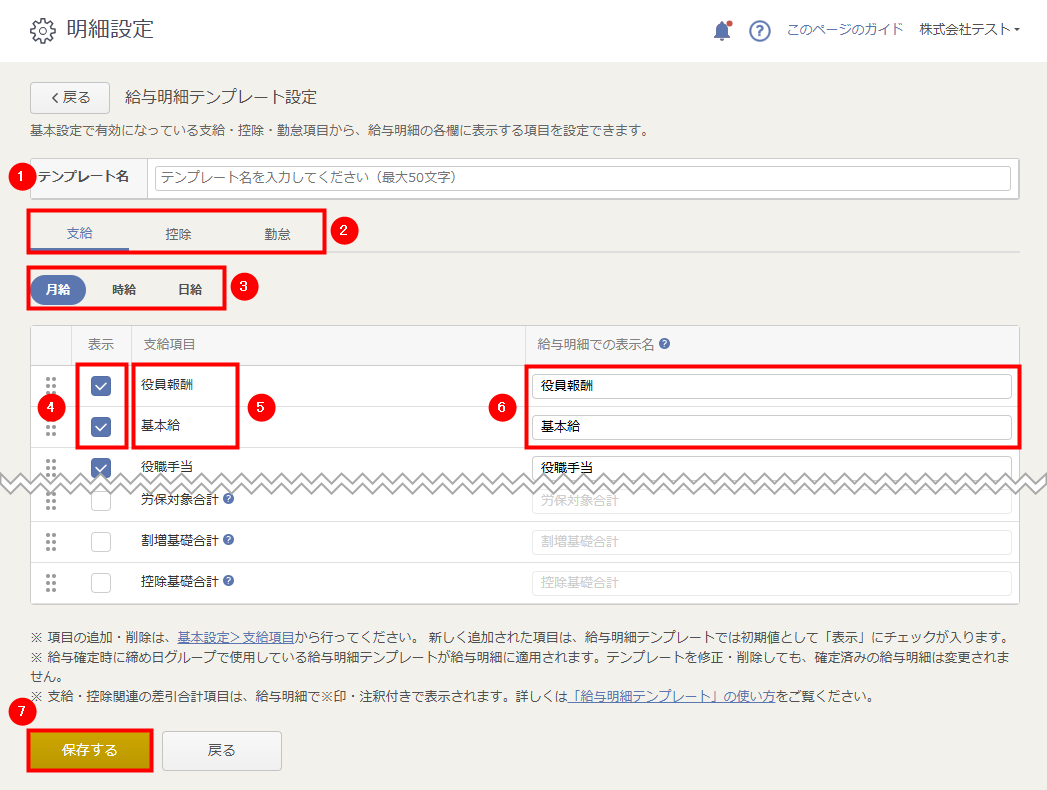Open the 基本設定＞支給項目 link
Viewport: 1047px width, 790px height.
point(236,637)
